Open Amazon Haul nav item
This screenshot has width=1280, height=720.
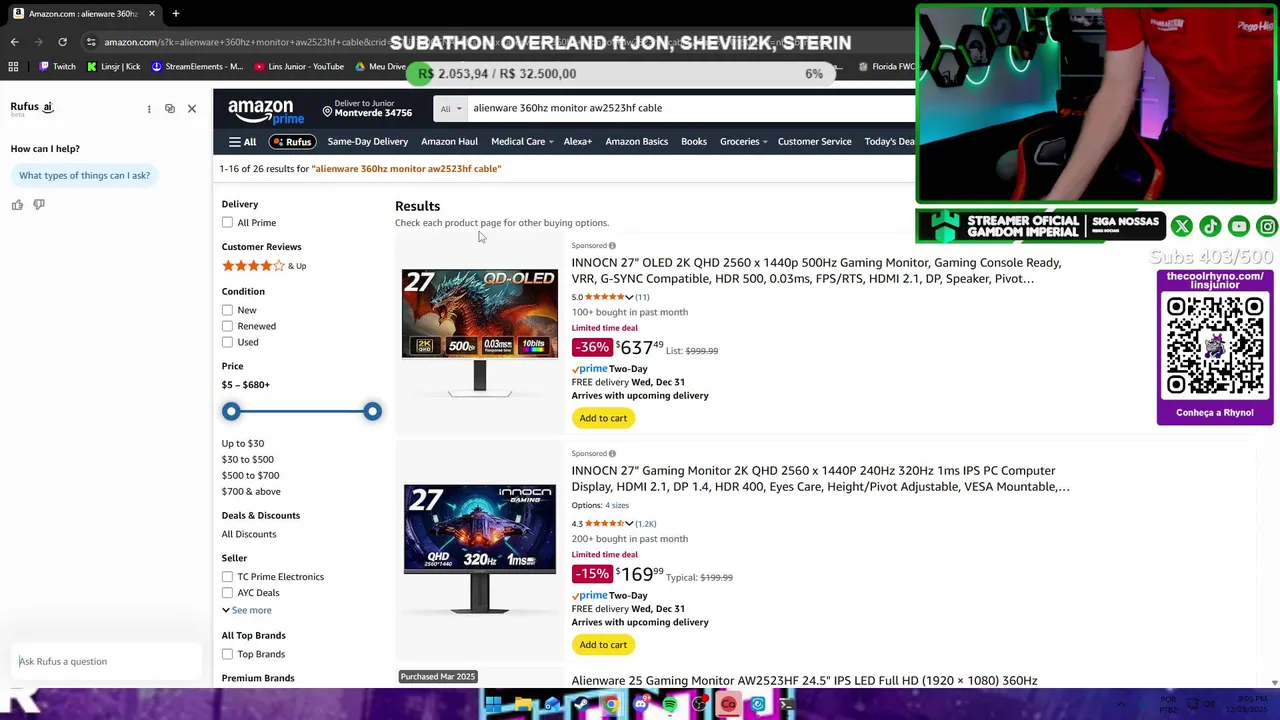pyautogui.click(x=449, y=142)
